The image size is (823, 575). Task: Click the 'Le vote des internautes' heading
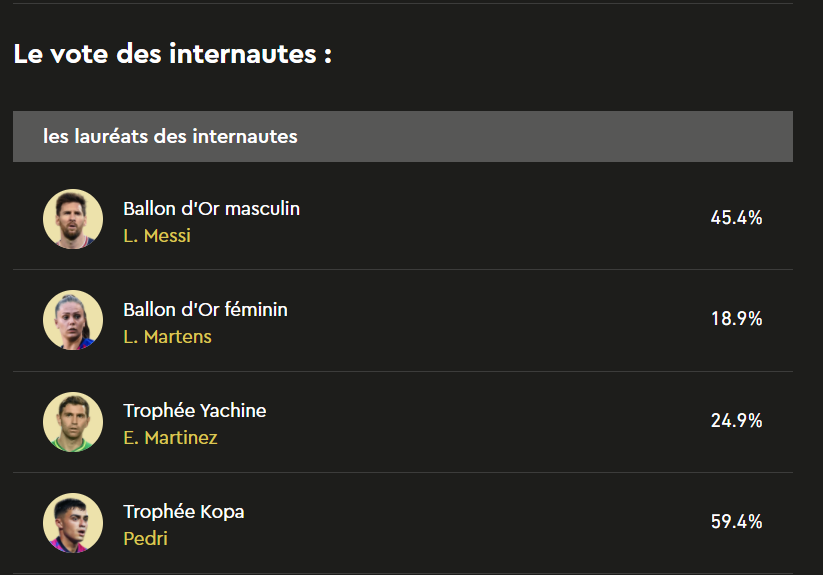coord(173,54)
